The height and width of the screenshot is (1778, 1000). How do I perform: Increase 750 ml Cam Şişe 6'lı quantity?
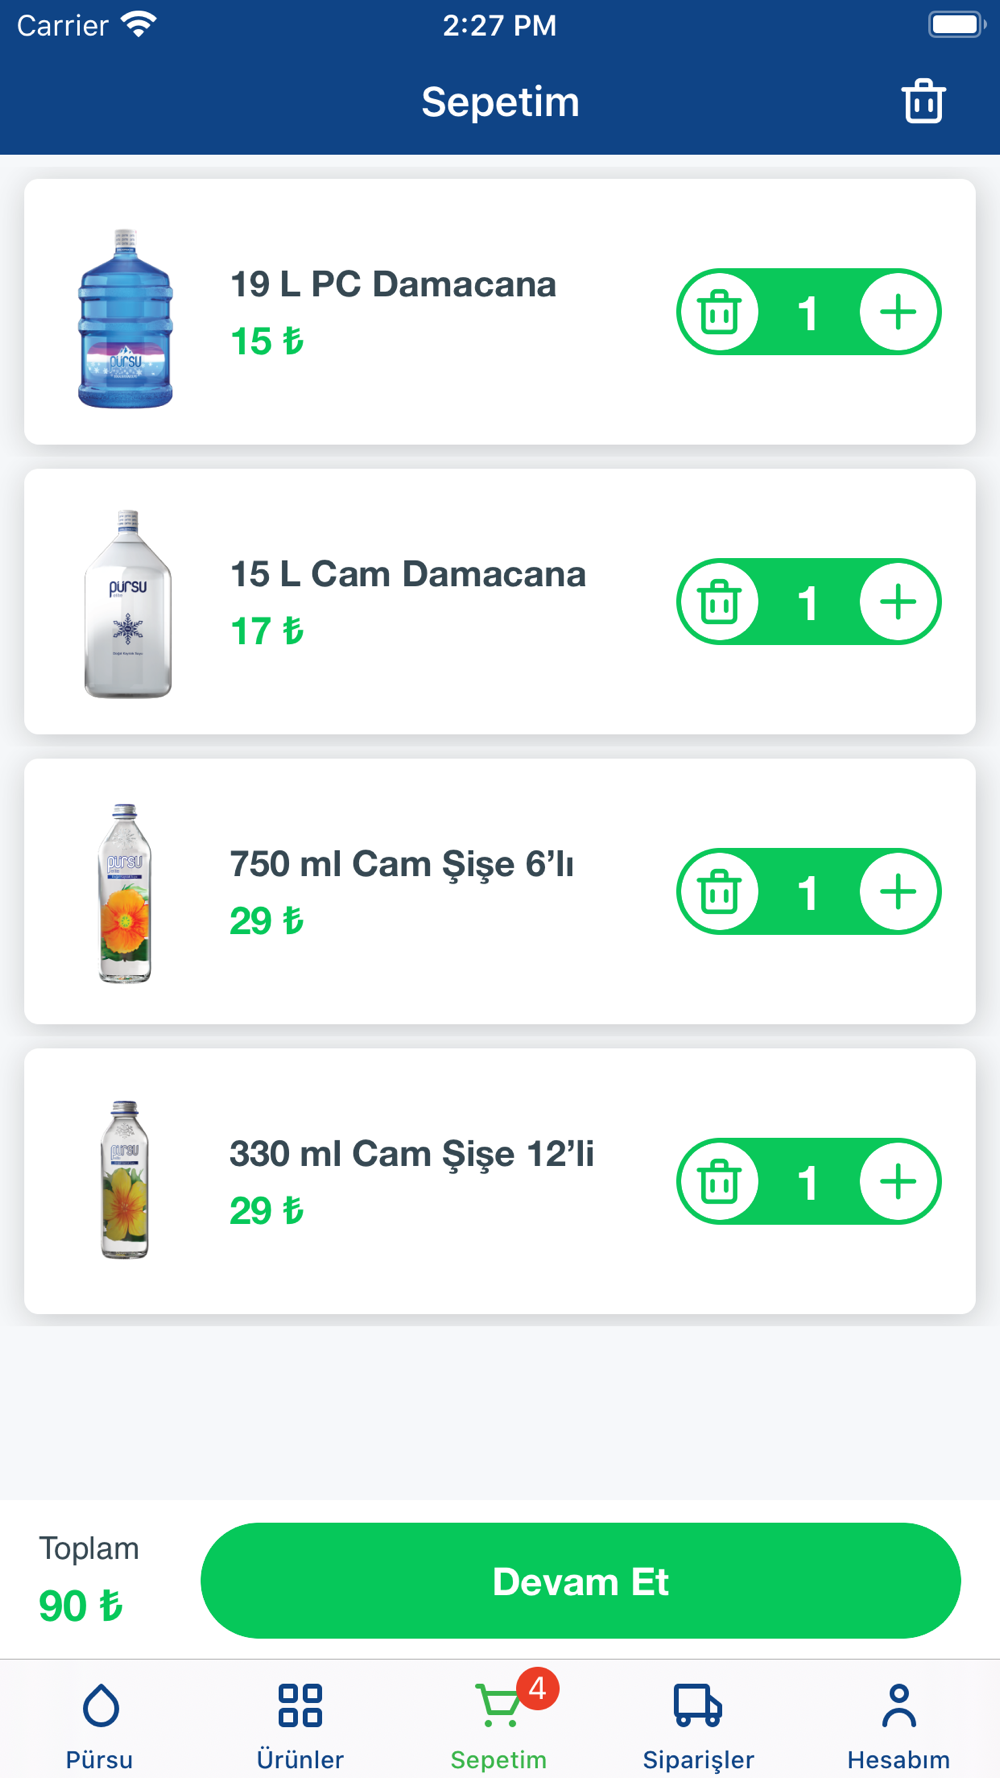pos(897,892)
